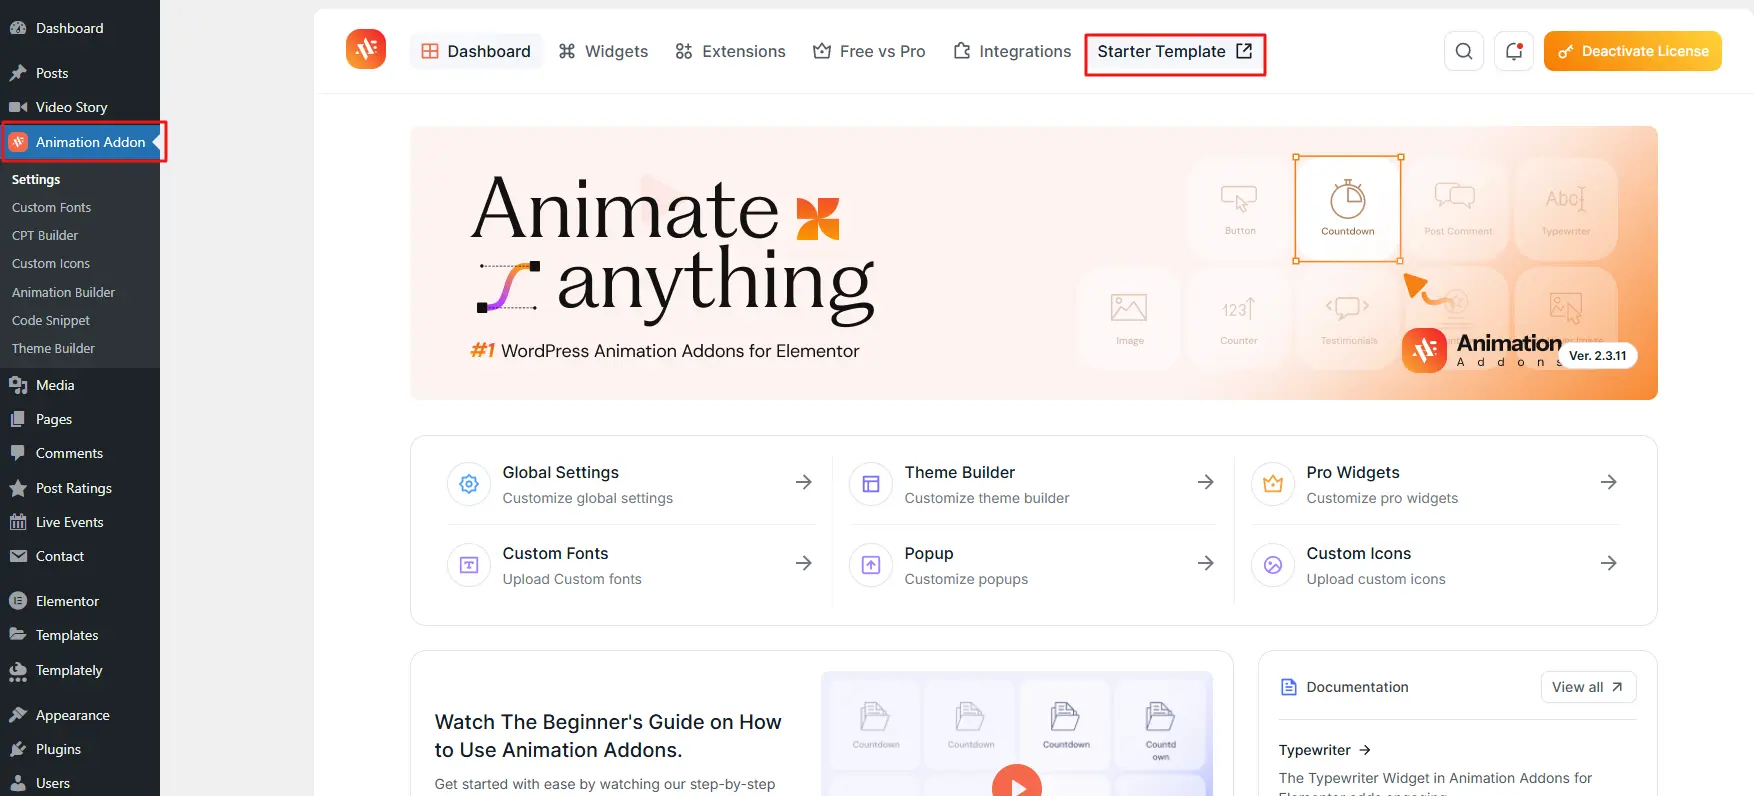Click the Theme Builder layout icon
Image resolution: width=1754 pixels, height=796 pixels.
[870, 484]
